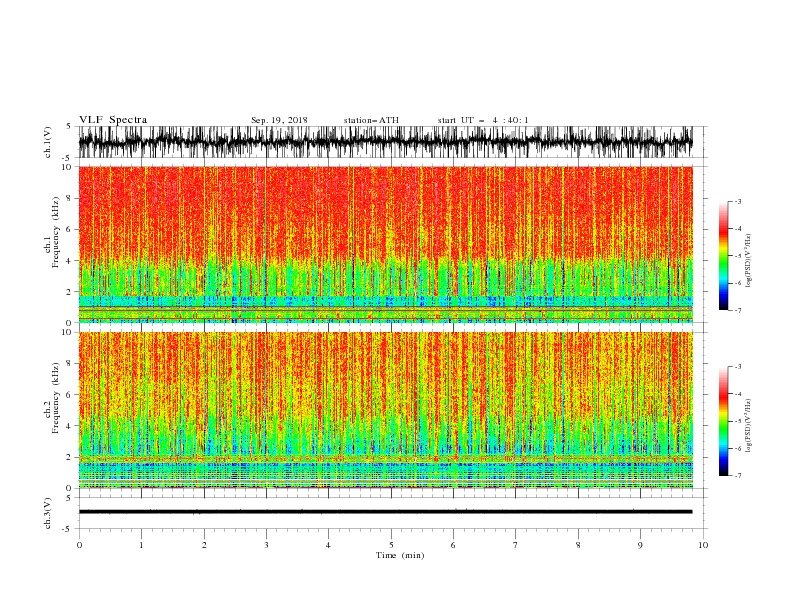Click the ch.2 spectrogram color bar
This screenshot has width=792, height=612.
tap(724, 421)
